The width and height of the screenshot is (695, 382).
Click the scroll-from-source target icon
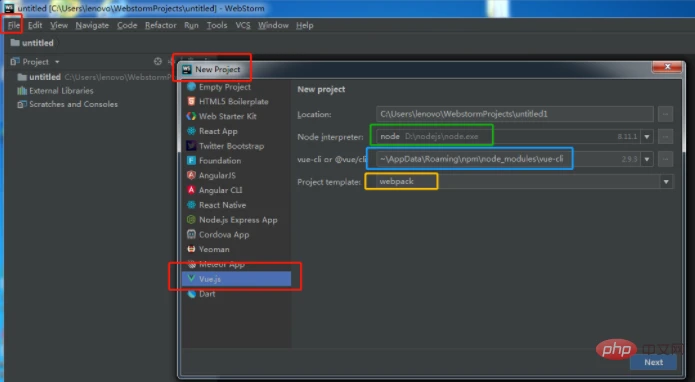(x=157, y=62)
